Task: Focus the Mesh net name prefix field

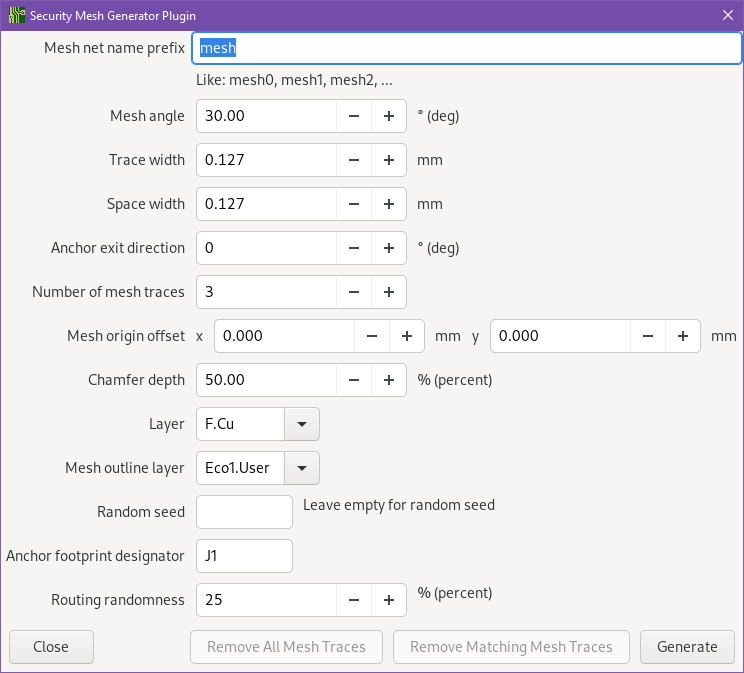Action: click(466, 48)
